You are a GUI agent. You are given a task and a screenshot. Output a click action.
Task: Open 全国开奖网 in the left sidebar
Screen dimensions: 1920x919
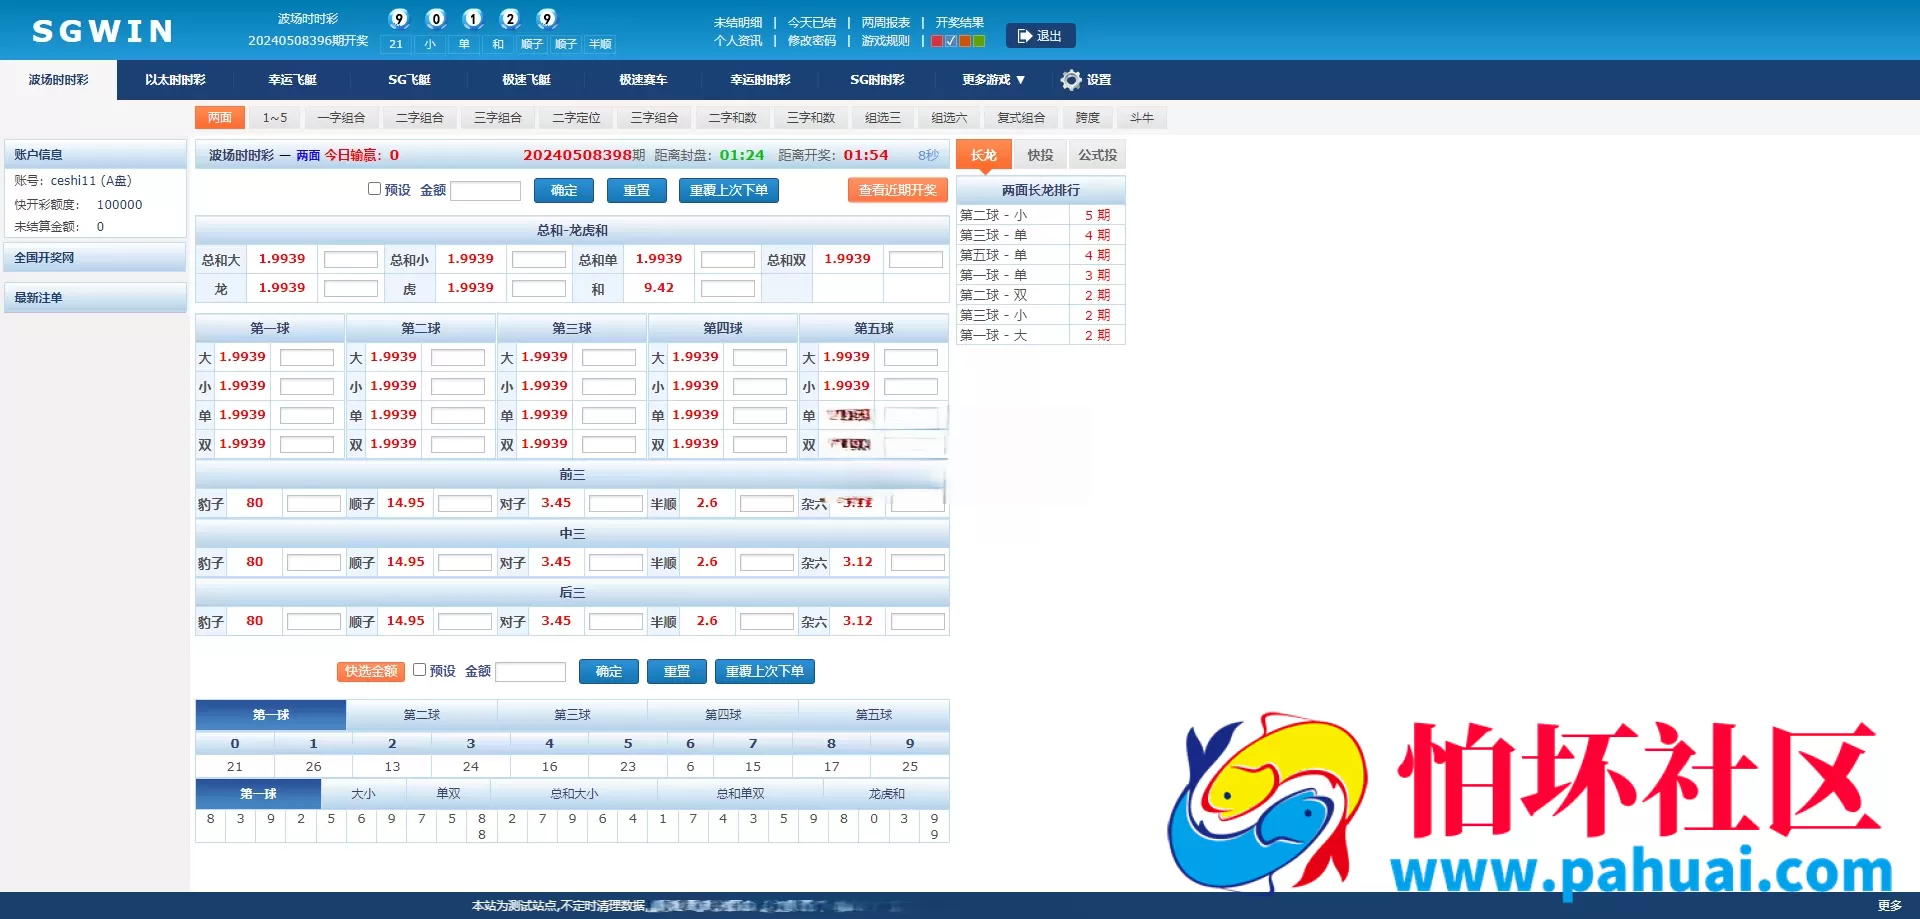[x=95, y=258]
